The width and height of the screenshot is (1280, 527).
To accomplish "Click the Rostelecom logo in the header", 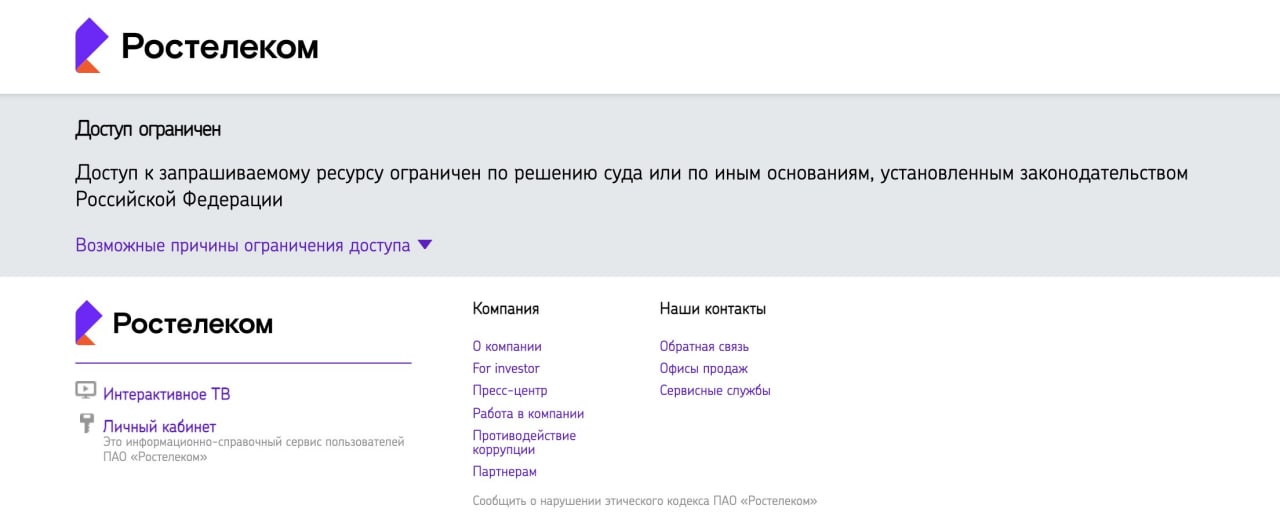I will pyautogui.click(x=197, y=46).
